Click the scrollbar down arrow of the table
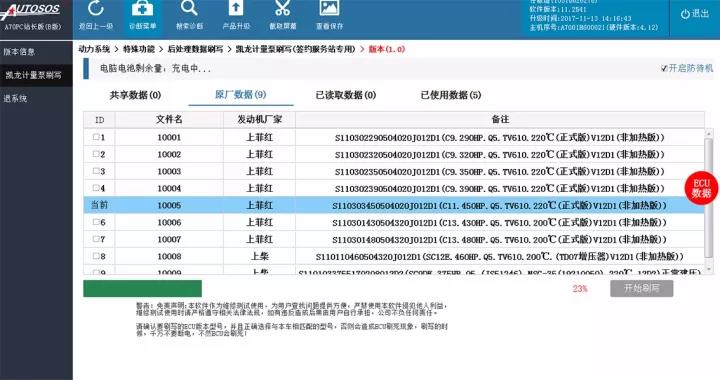720x380 pixels. click(709, 268)
